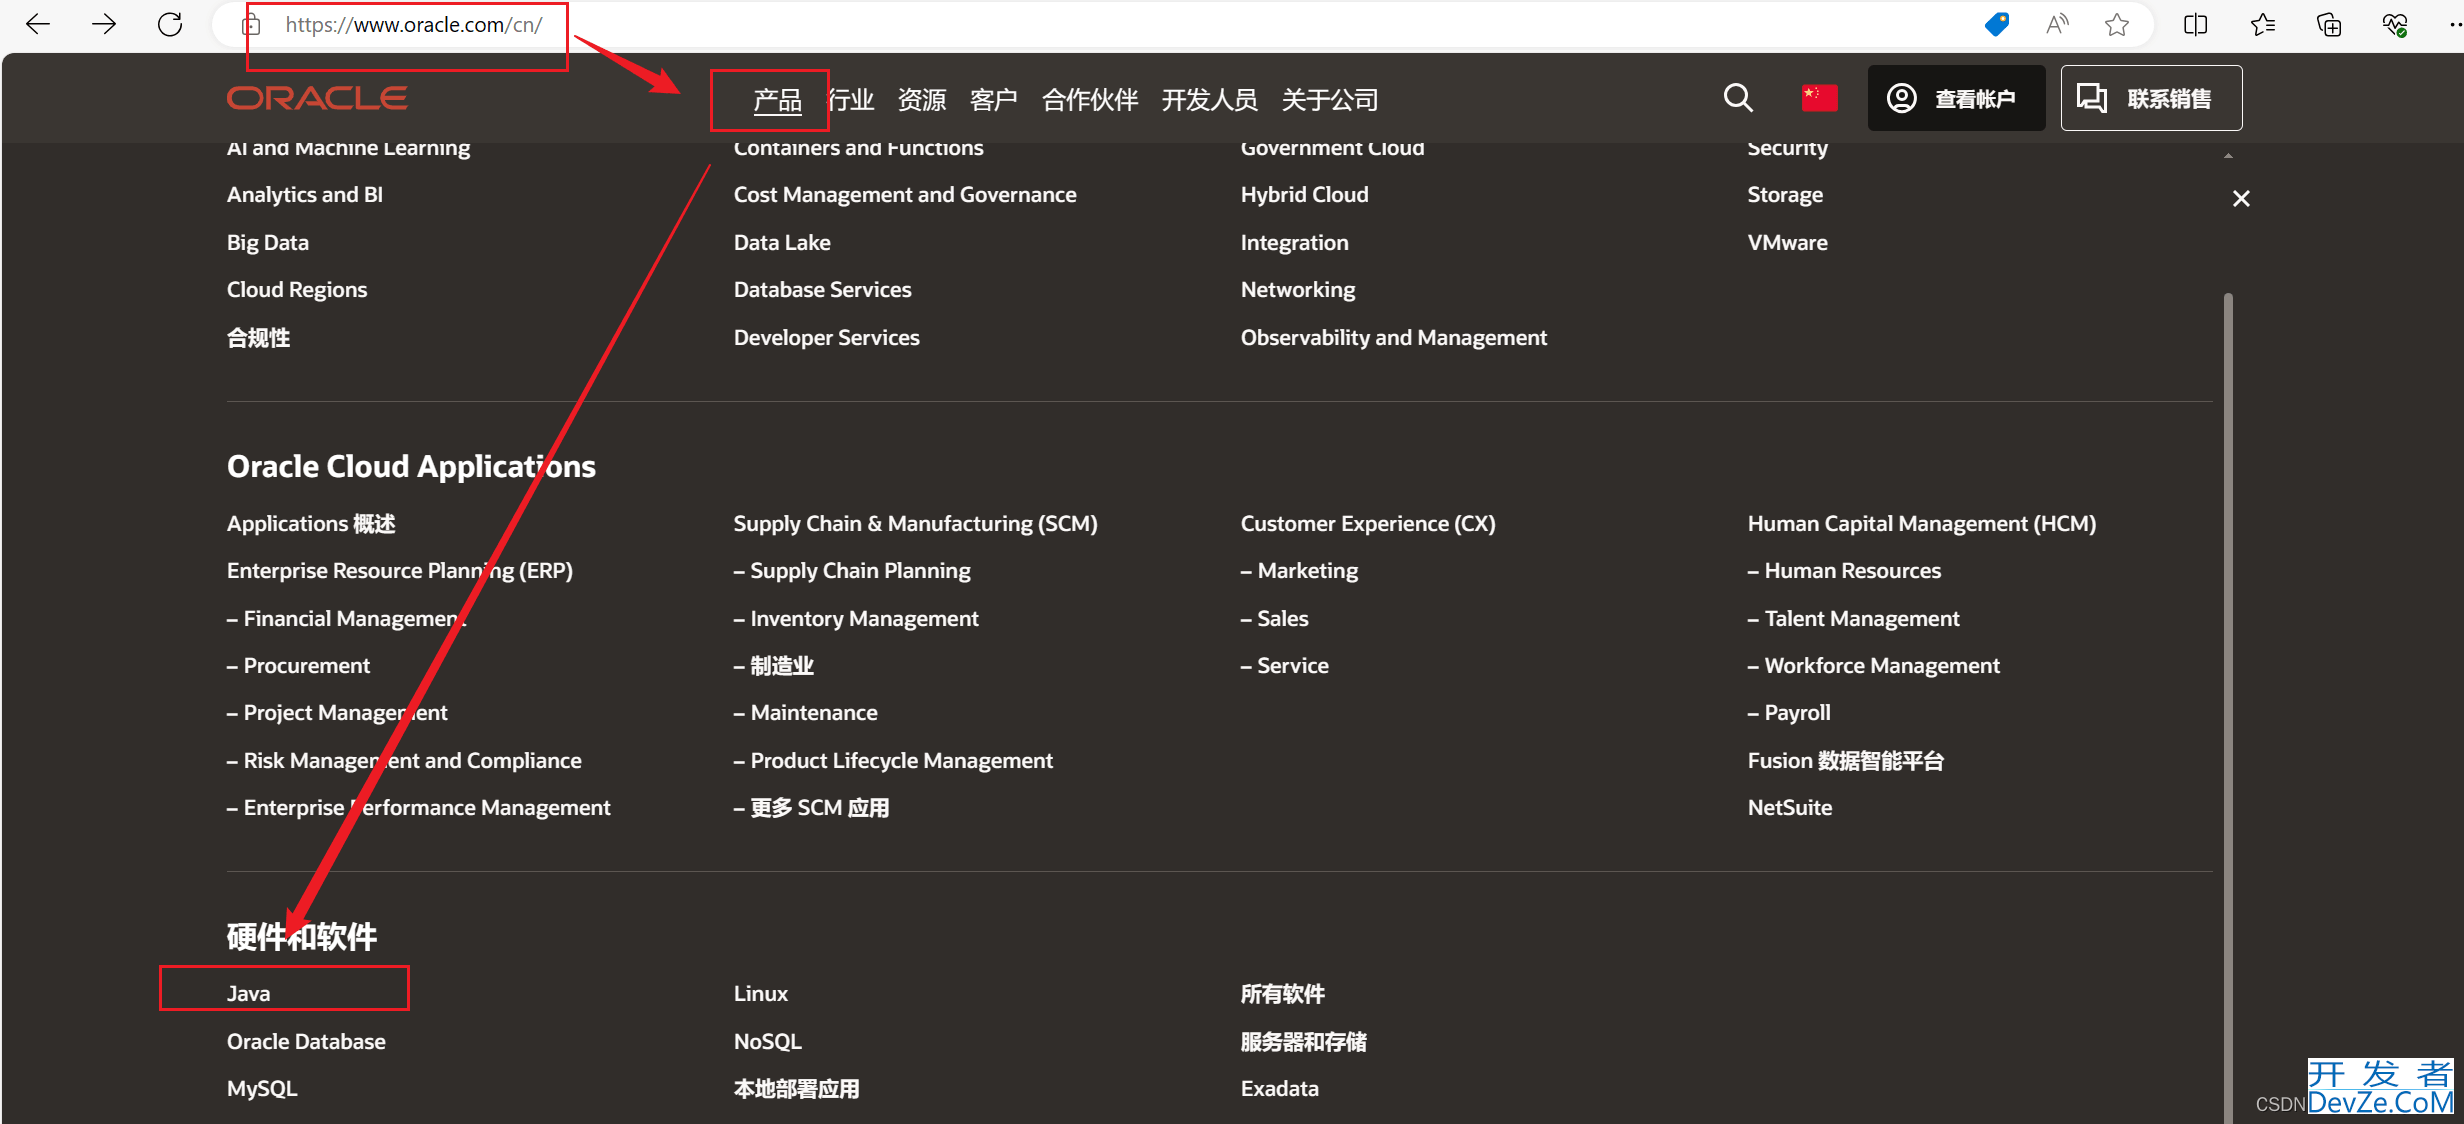Open Fusion 数据智能平台 link

pyautogui.click(x=1846, y=761)
